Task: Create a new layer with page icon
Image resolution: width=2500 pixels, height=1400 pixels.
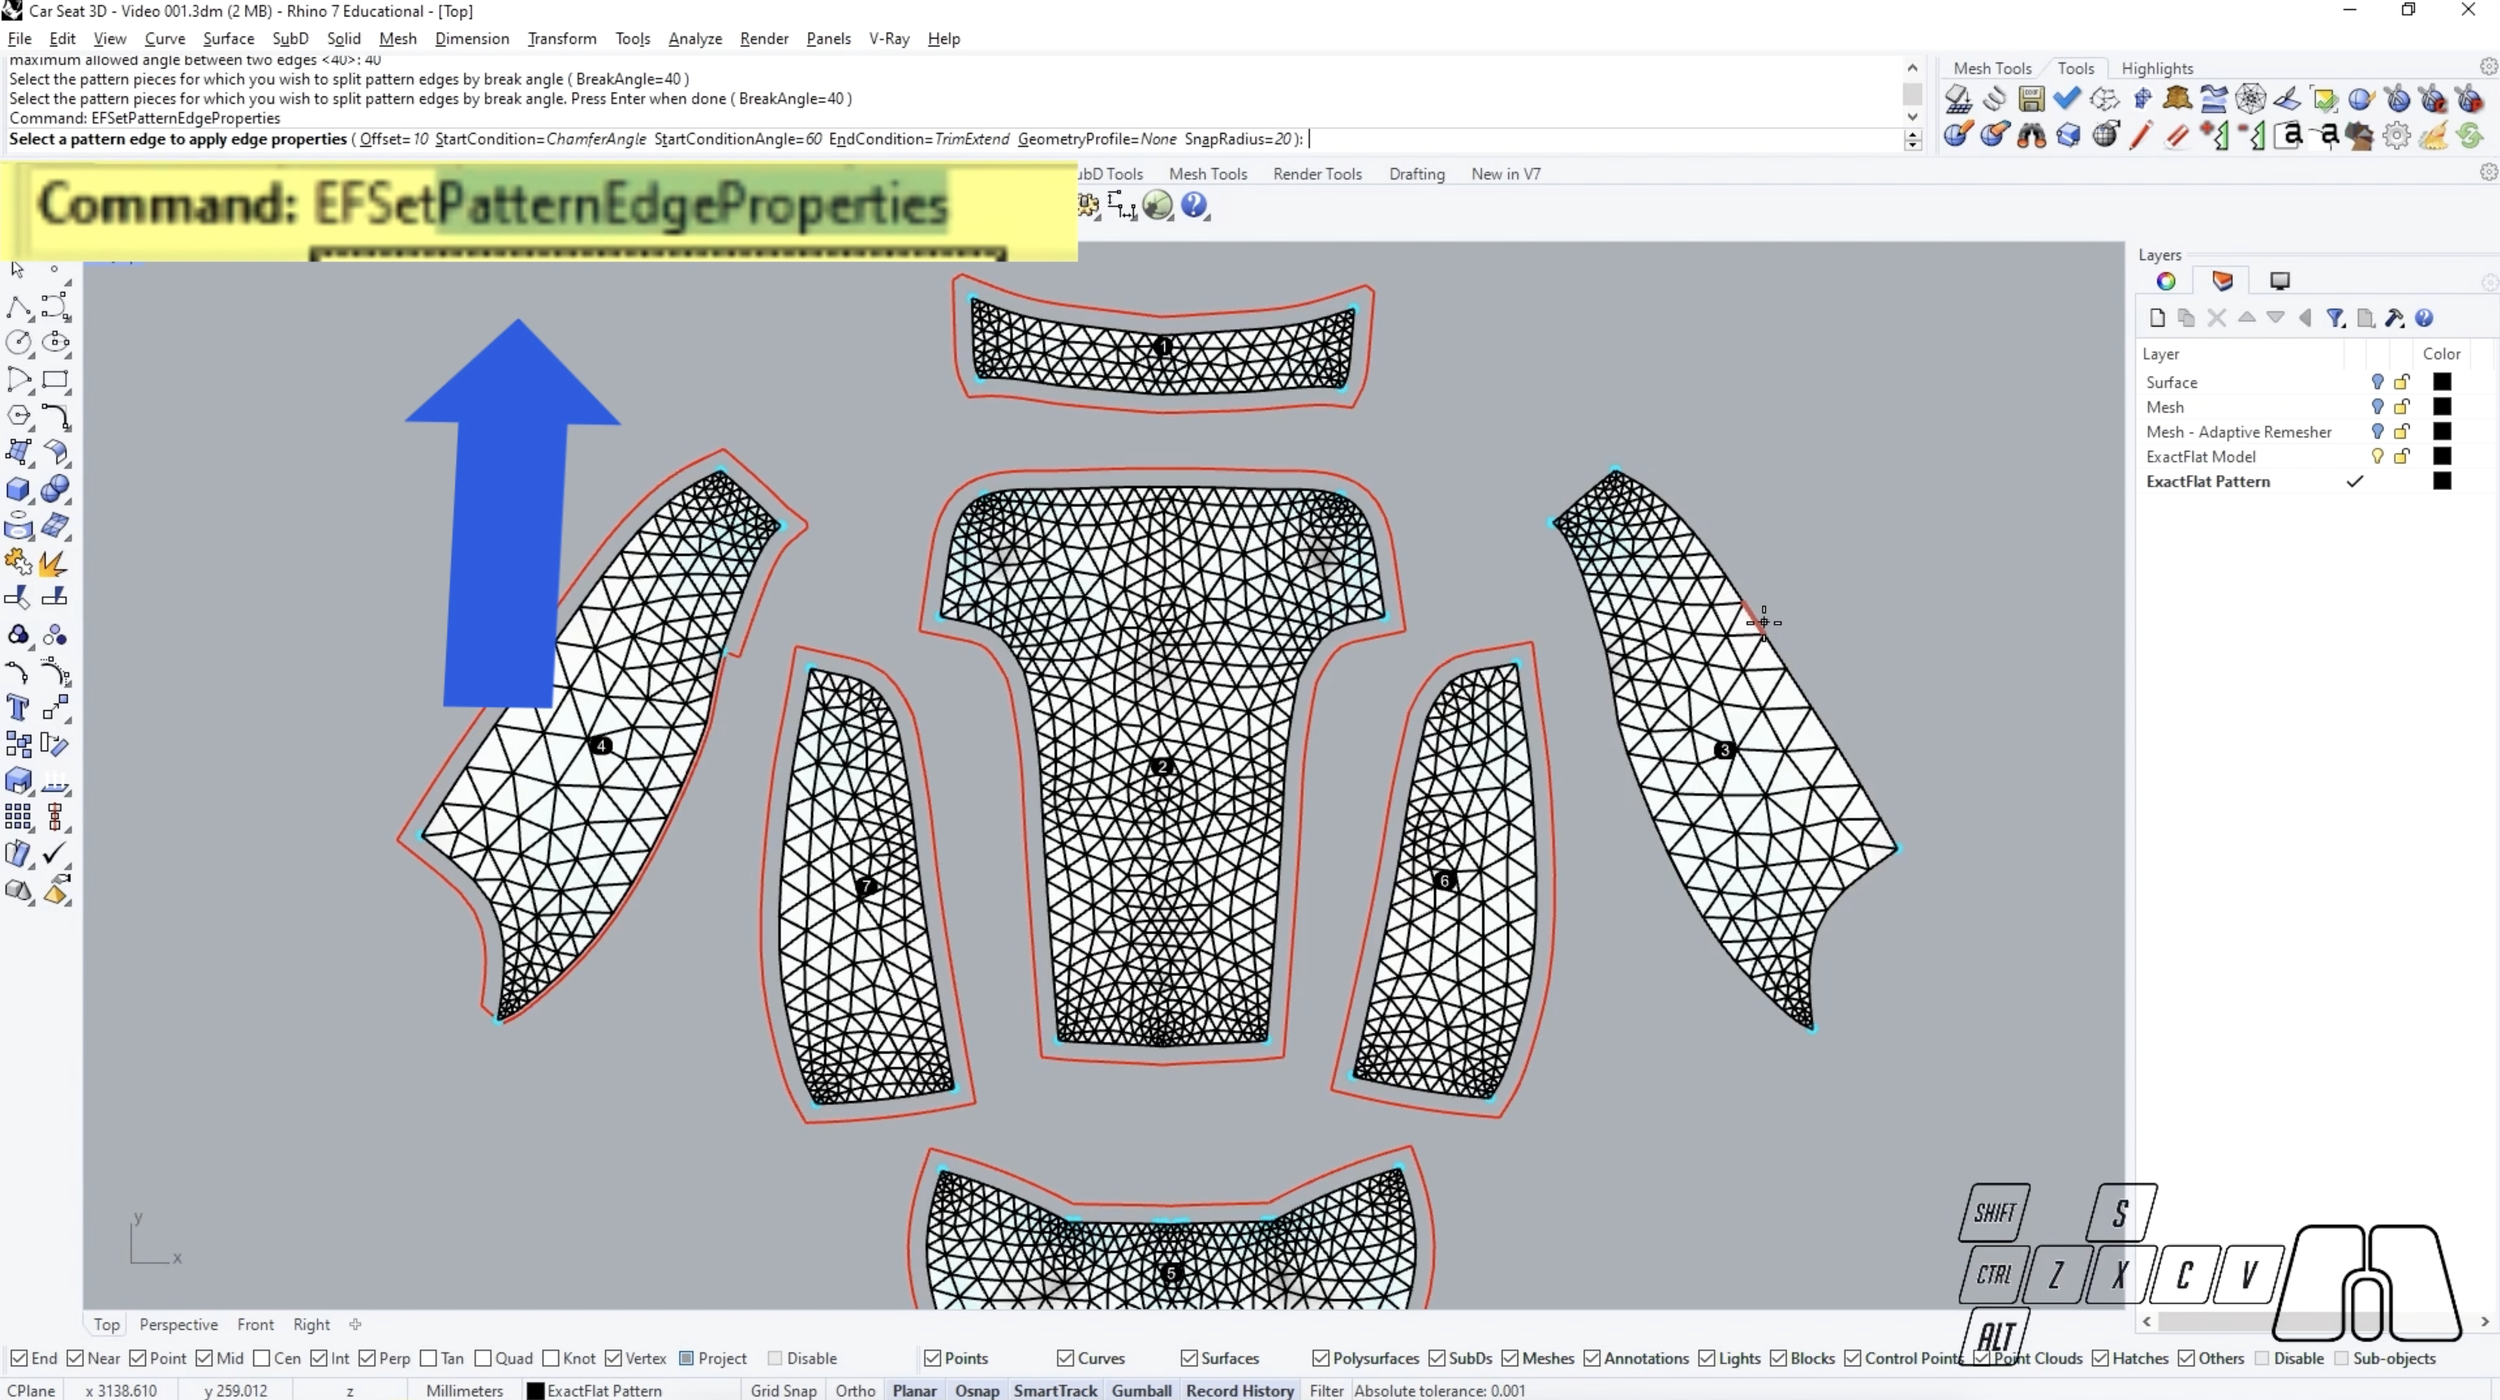Action: [x=2157, y=318]
